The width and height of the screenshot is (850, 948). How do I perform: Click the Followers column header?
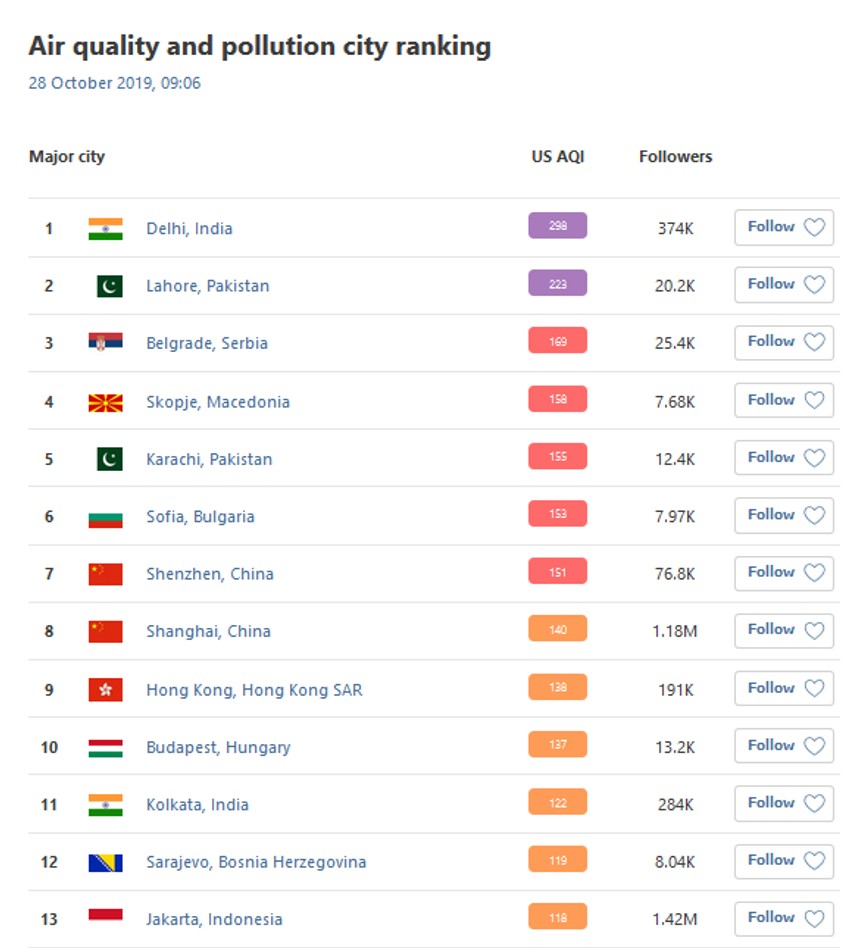pos(675,157)
